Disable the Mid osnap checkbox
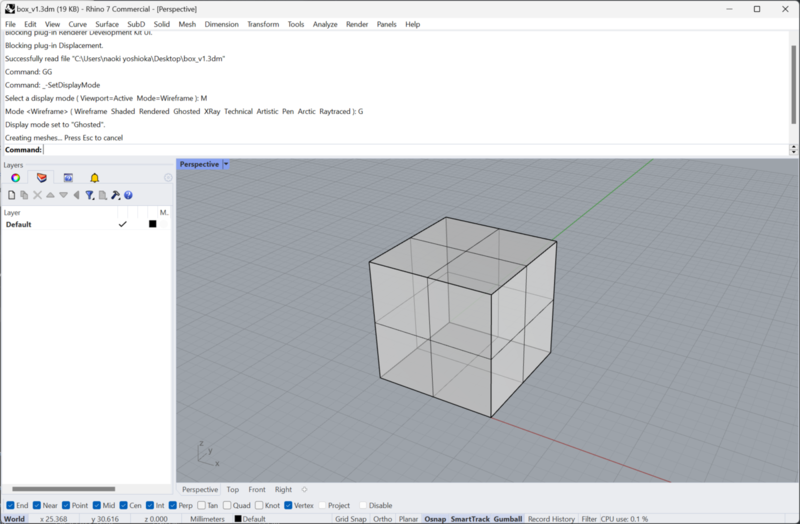This screenshot has height=524, width=800. [x=96, y=505]
